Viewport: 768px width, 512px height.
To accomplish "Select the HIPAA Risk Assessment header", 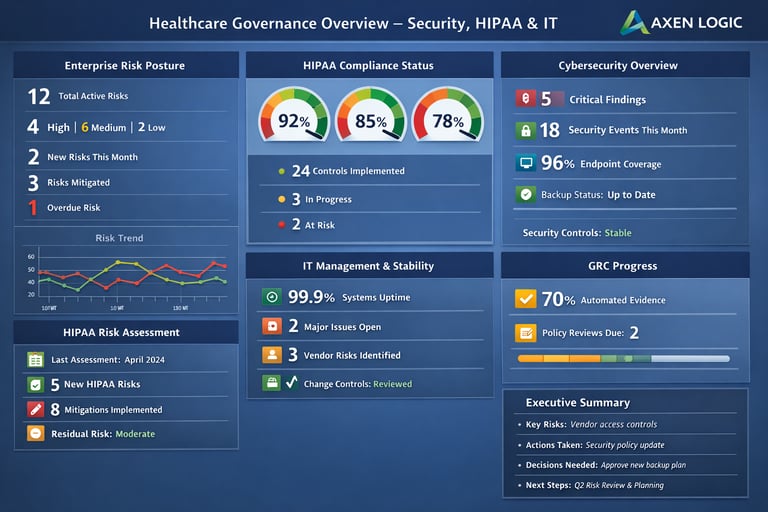I will (x=126, y=332).
